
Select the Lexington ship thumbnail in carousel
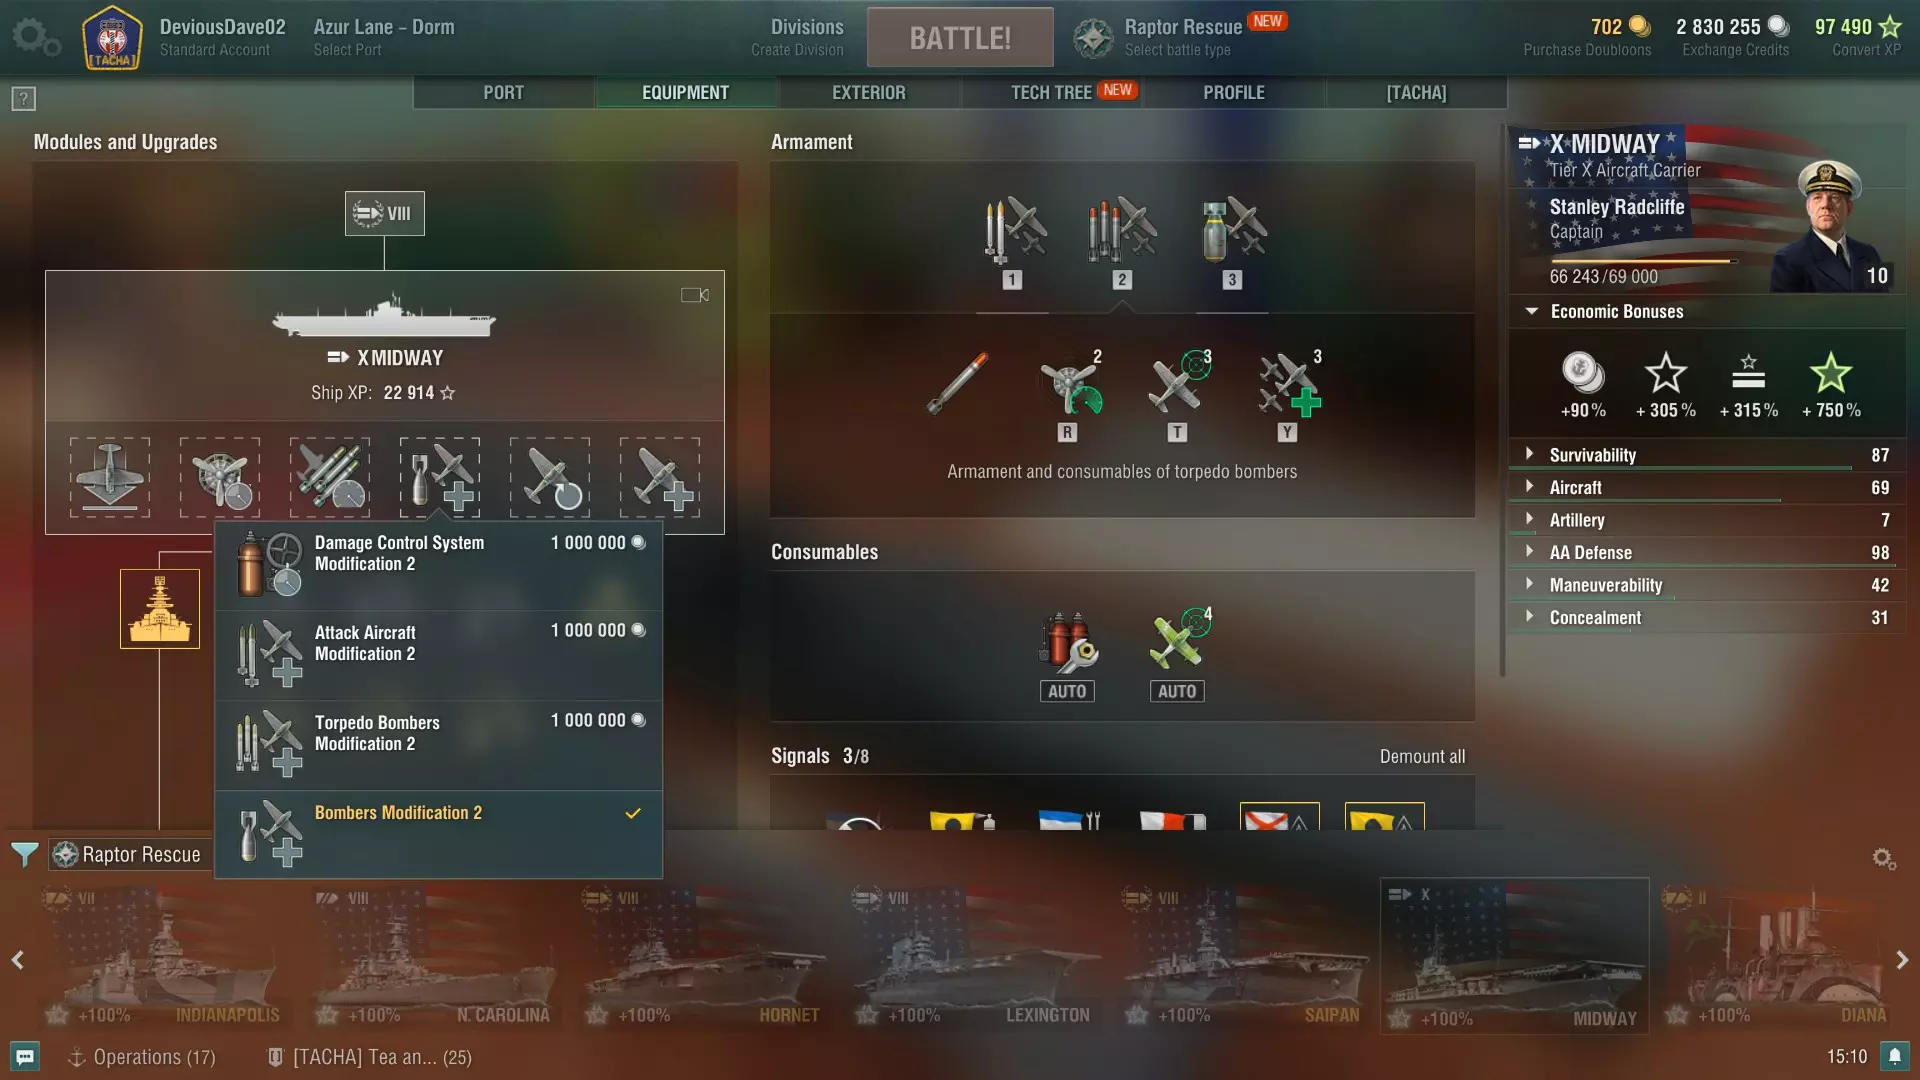[x=974, y=955]
